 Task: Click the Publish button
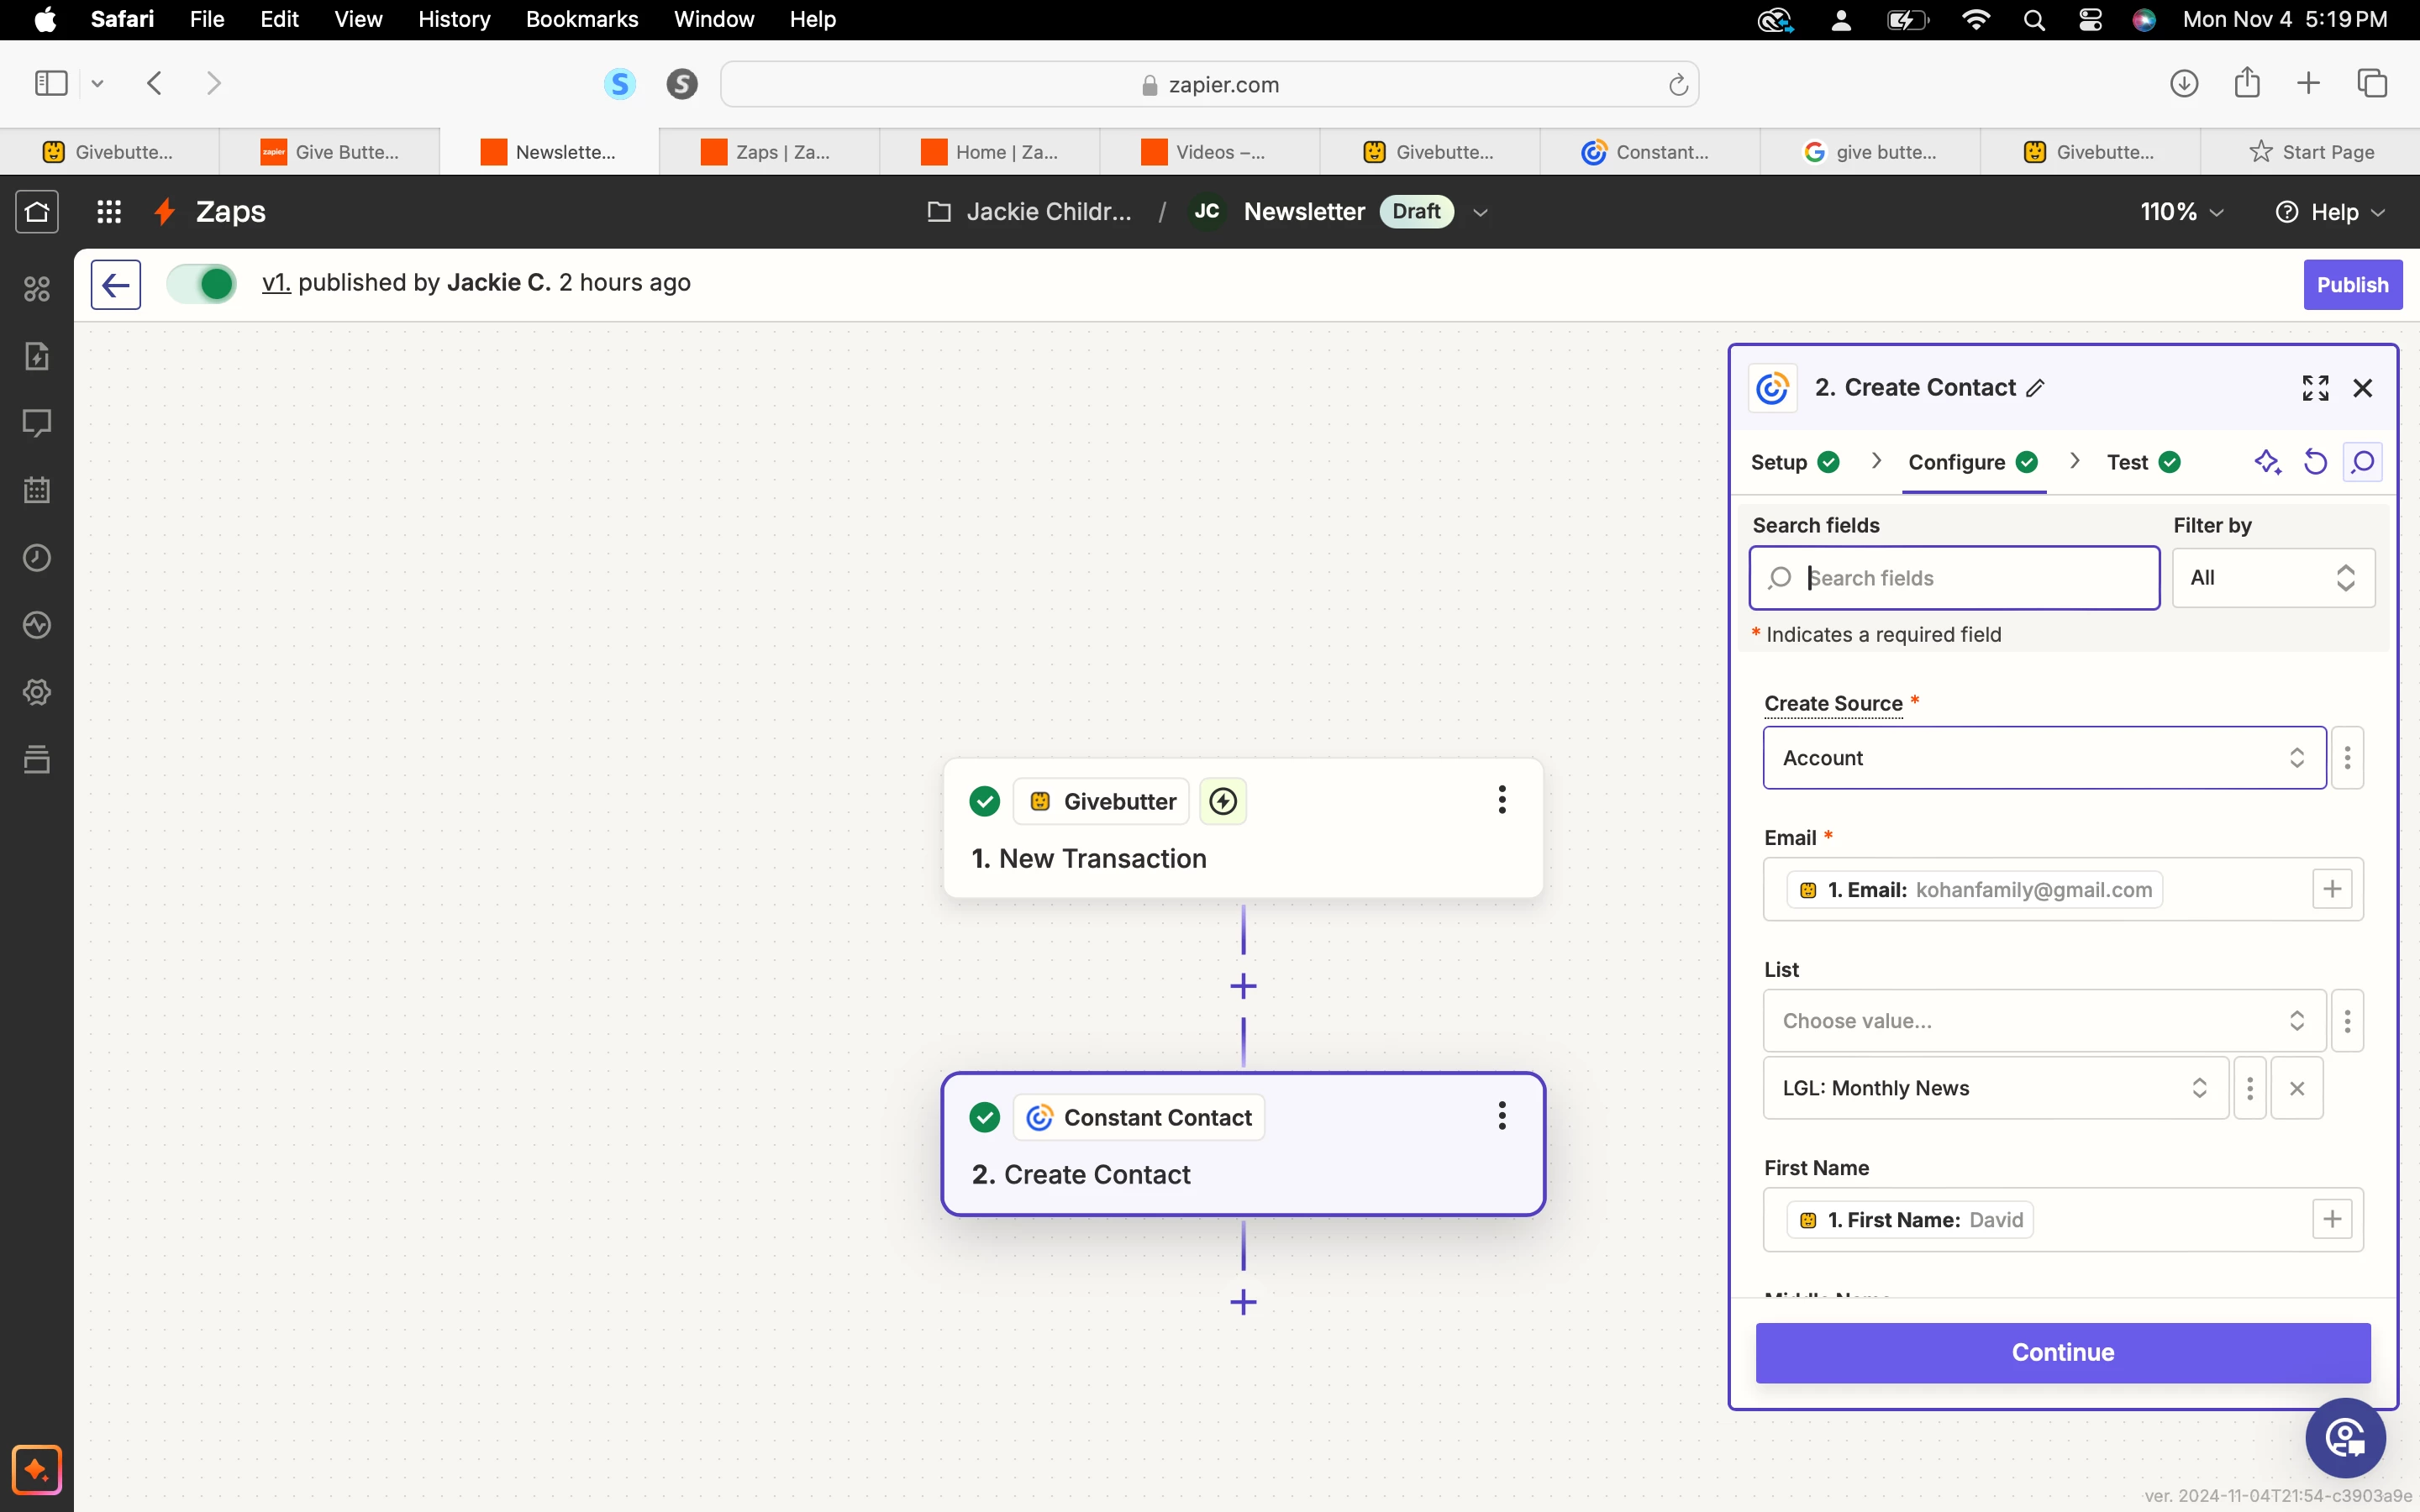coord(2351,285)
